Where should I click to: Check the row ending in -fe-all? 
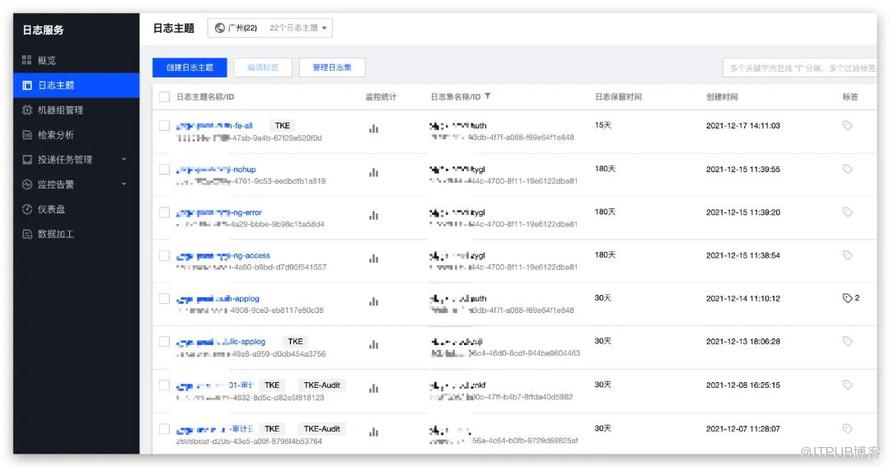coord(165,125)
